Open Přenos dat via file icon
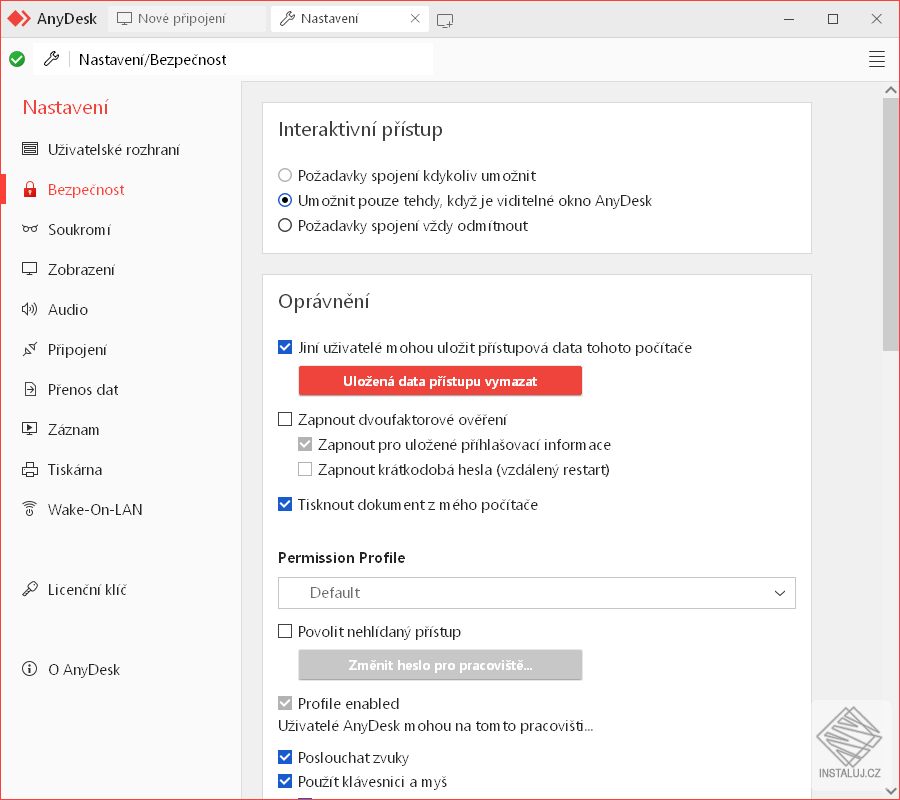900x800 pixels. click(x=29, y=389)
